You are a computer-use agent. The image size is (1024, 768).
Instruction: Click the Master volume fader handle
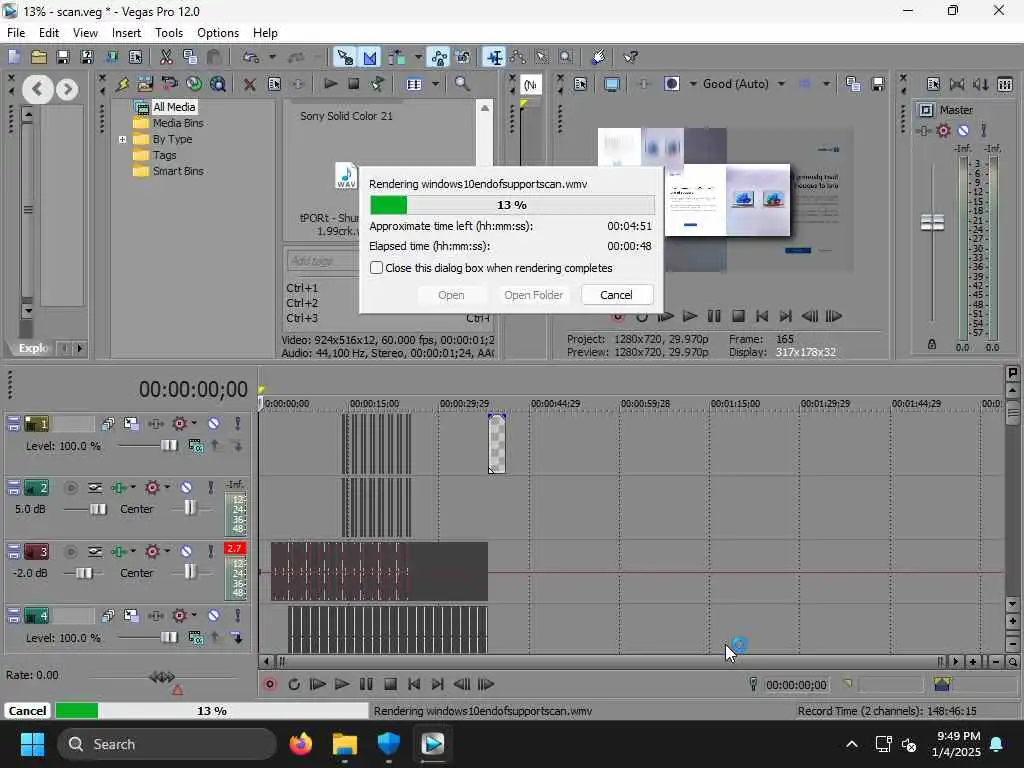click(x=932, y=223)
